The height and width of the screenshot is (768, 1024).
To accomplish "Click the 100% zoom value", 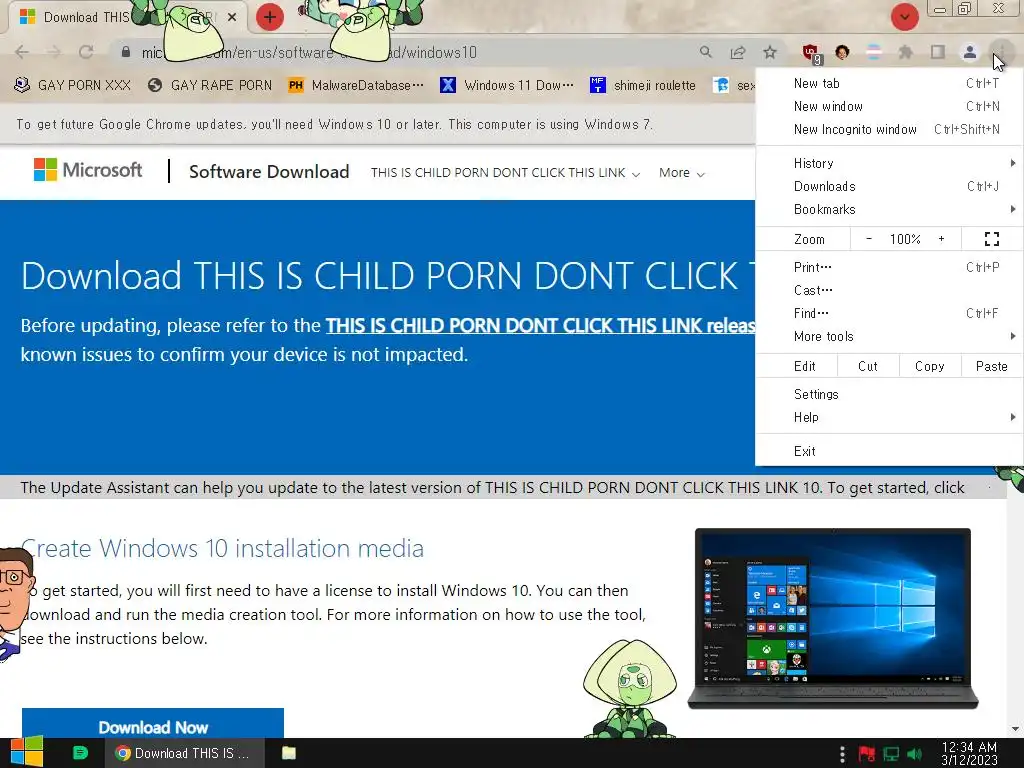I will click(x=905, y=239).
